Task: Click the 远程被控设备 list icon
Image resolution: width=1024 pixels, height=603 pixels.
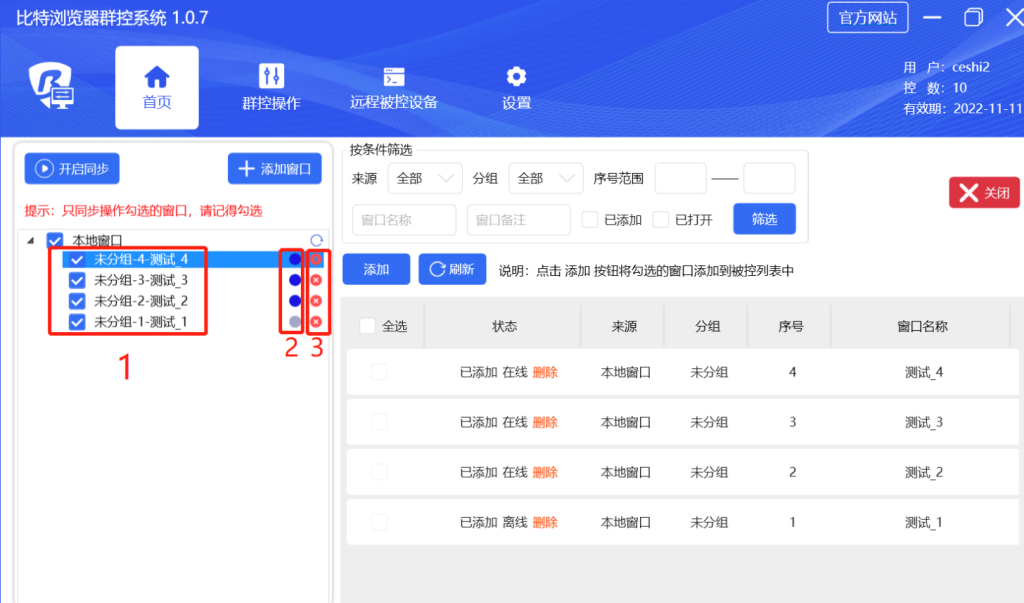Action: [393, 77]
